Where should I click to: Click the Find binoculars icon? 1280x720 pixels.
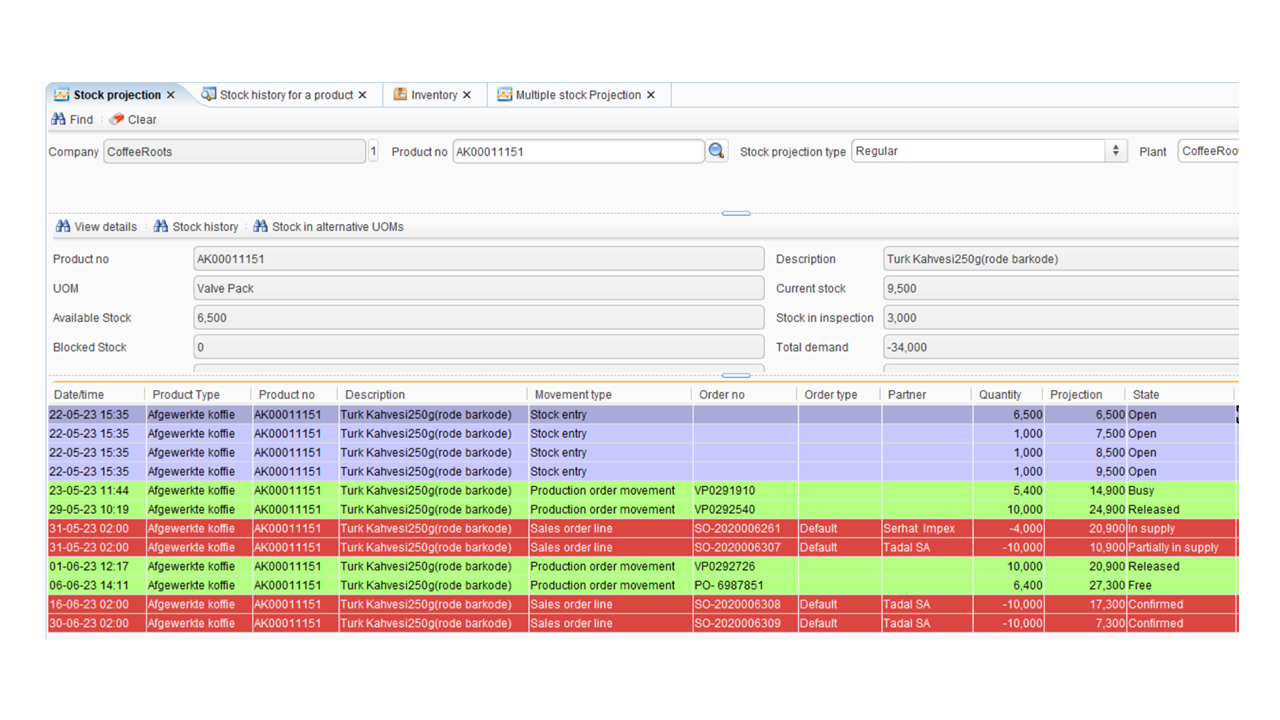[59, 119]
